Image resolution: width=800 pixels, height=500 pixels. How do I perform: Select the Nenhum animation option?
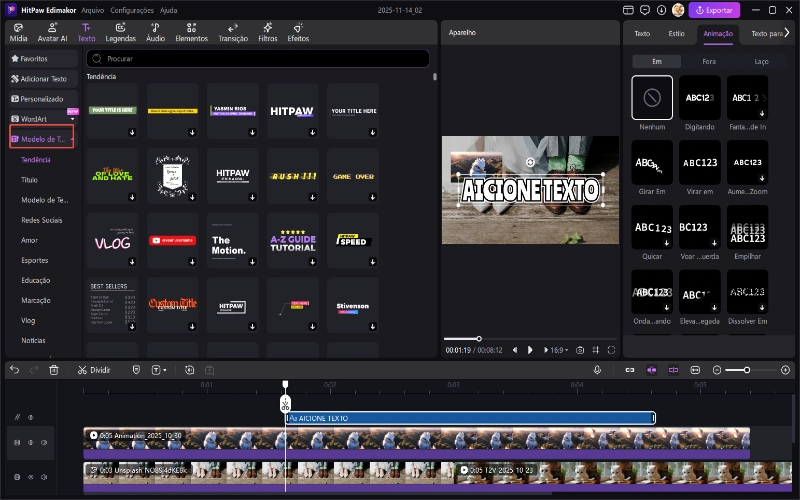coord(652,98)
